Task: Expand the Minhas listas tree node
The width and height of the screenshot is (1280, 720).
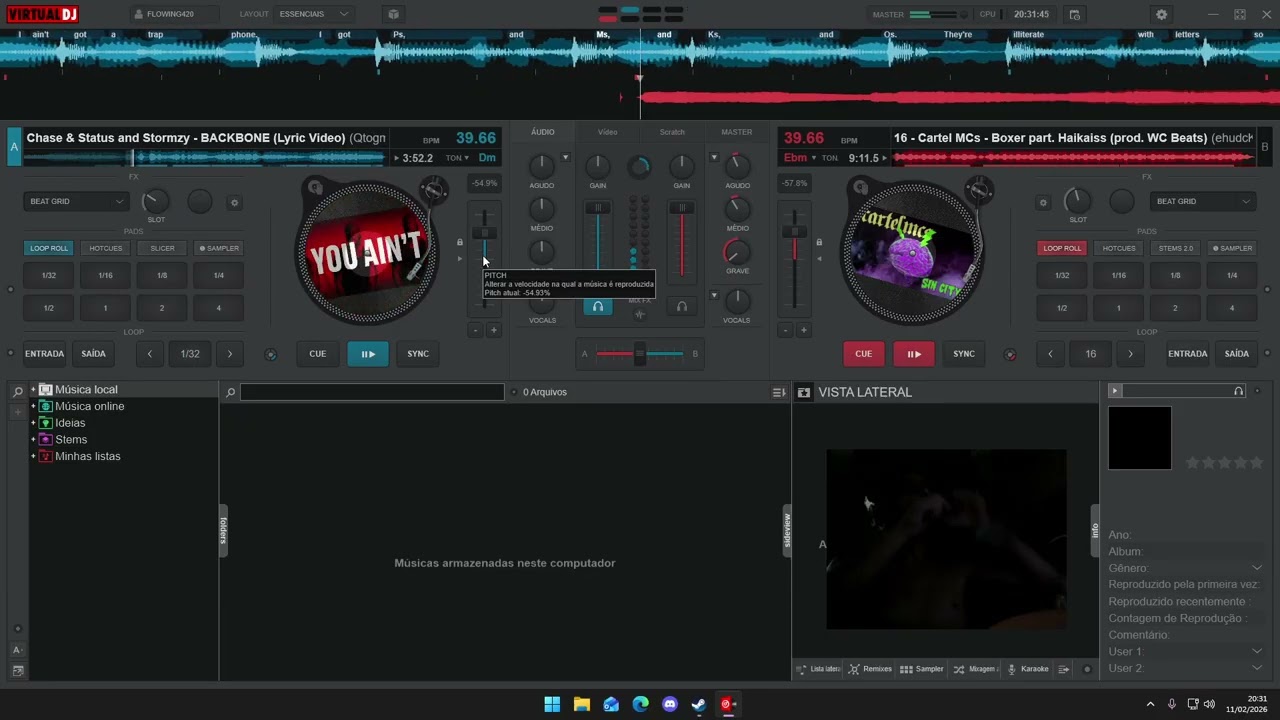Action: (33, 457)
